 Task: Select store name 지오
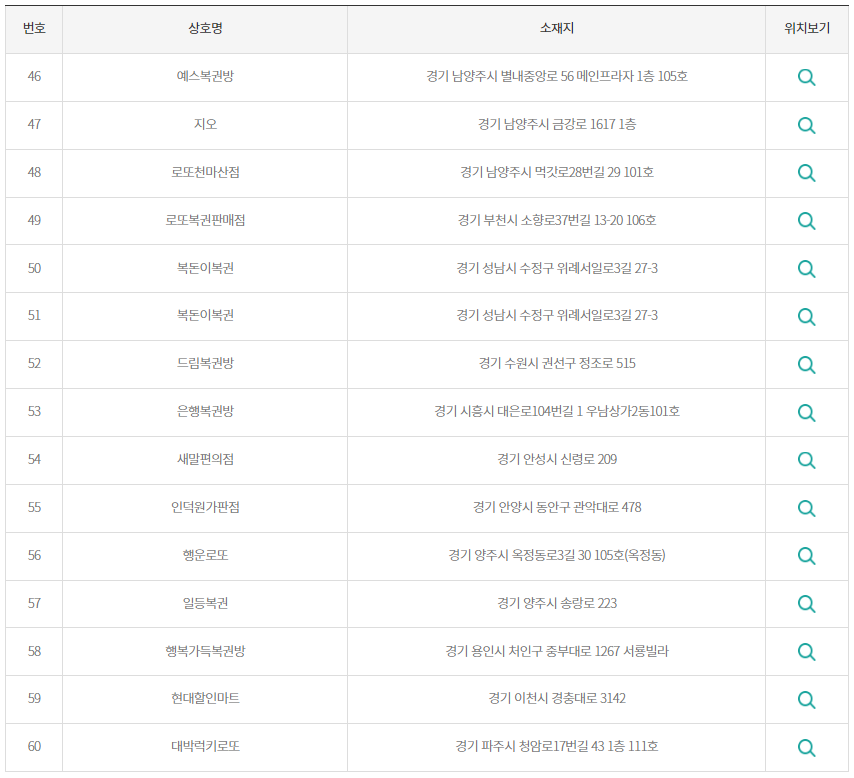coord(205,124)
